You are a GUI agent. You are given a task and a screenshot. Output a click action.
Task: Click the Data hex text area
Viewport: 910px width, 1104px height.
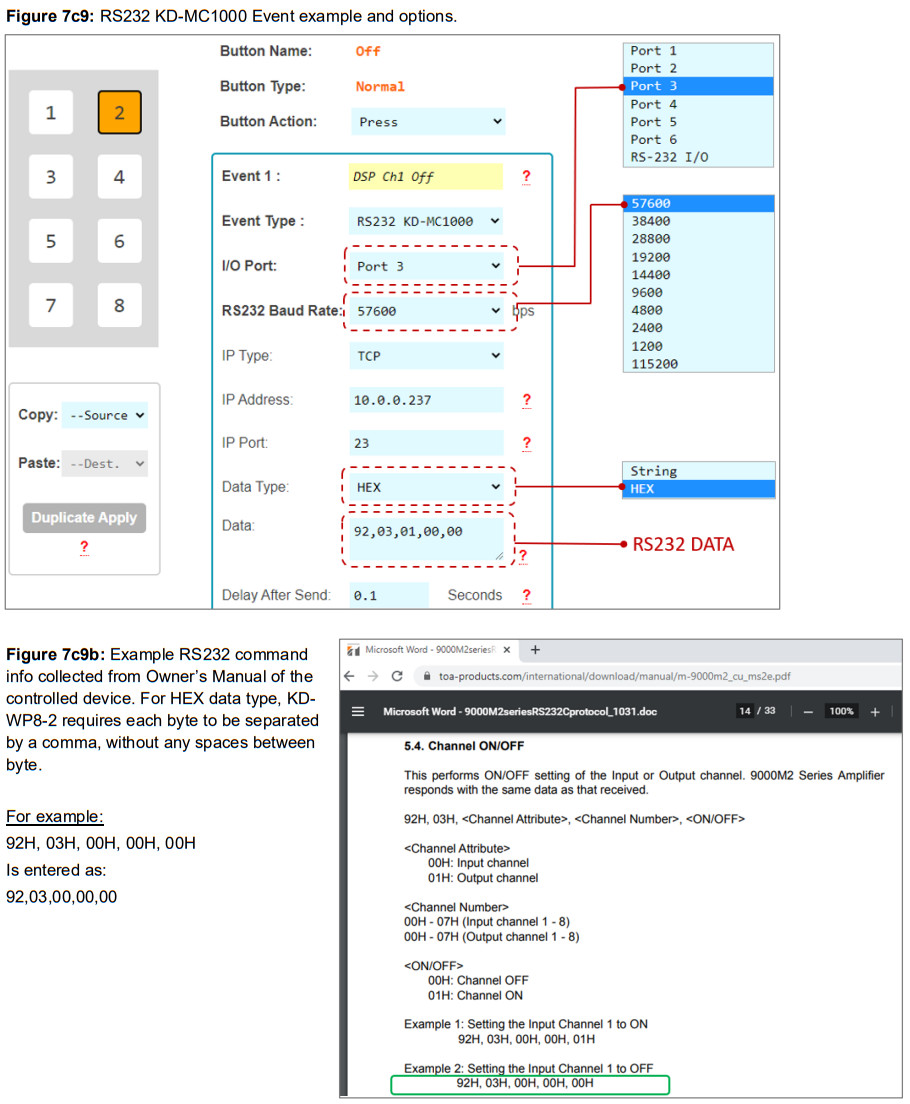pyautogui.click(x=426, y=540)
